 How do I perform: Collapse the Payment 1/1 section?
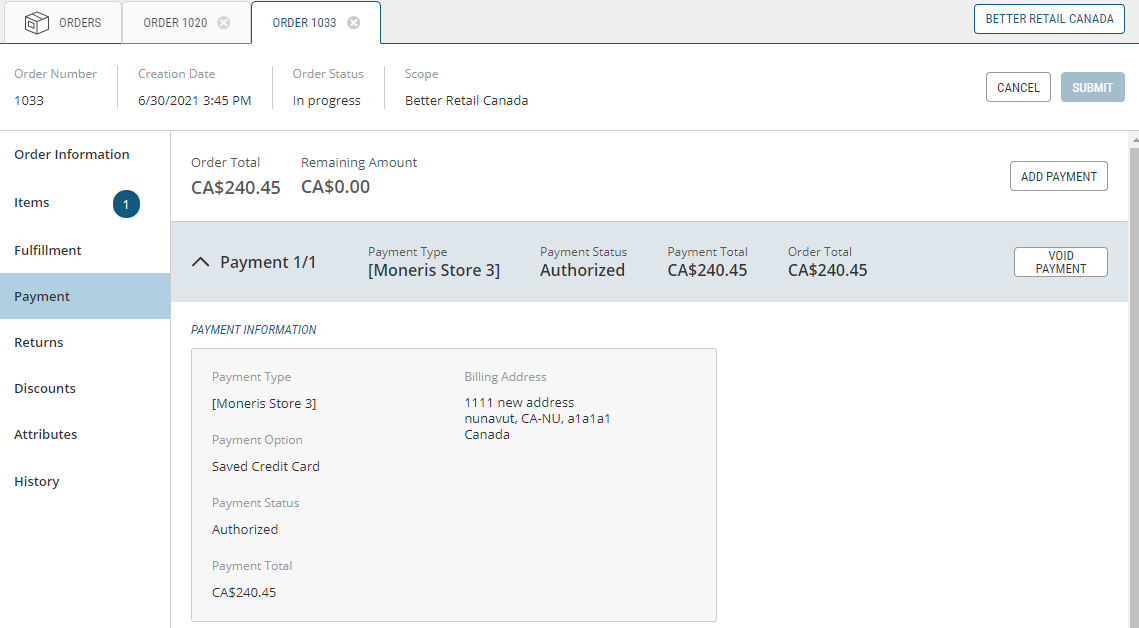[200, 262]
